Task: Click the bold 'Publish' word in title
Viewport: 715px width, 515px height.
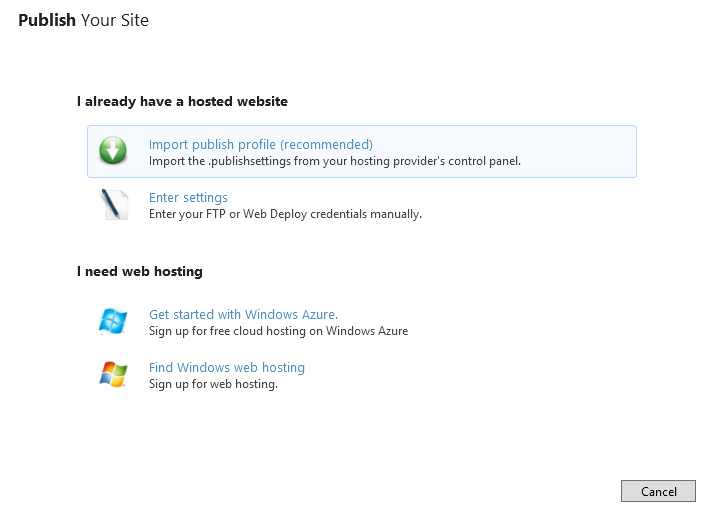Action: pyautogui.click(x=47, y=20)
